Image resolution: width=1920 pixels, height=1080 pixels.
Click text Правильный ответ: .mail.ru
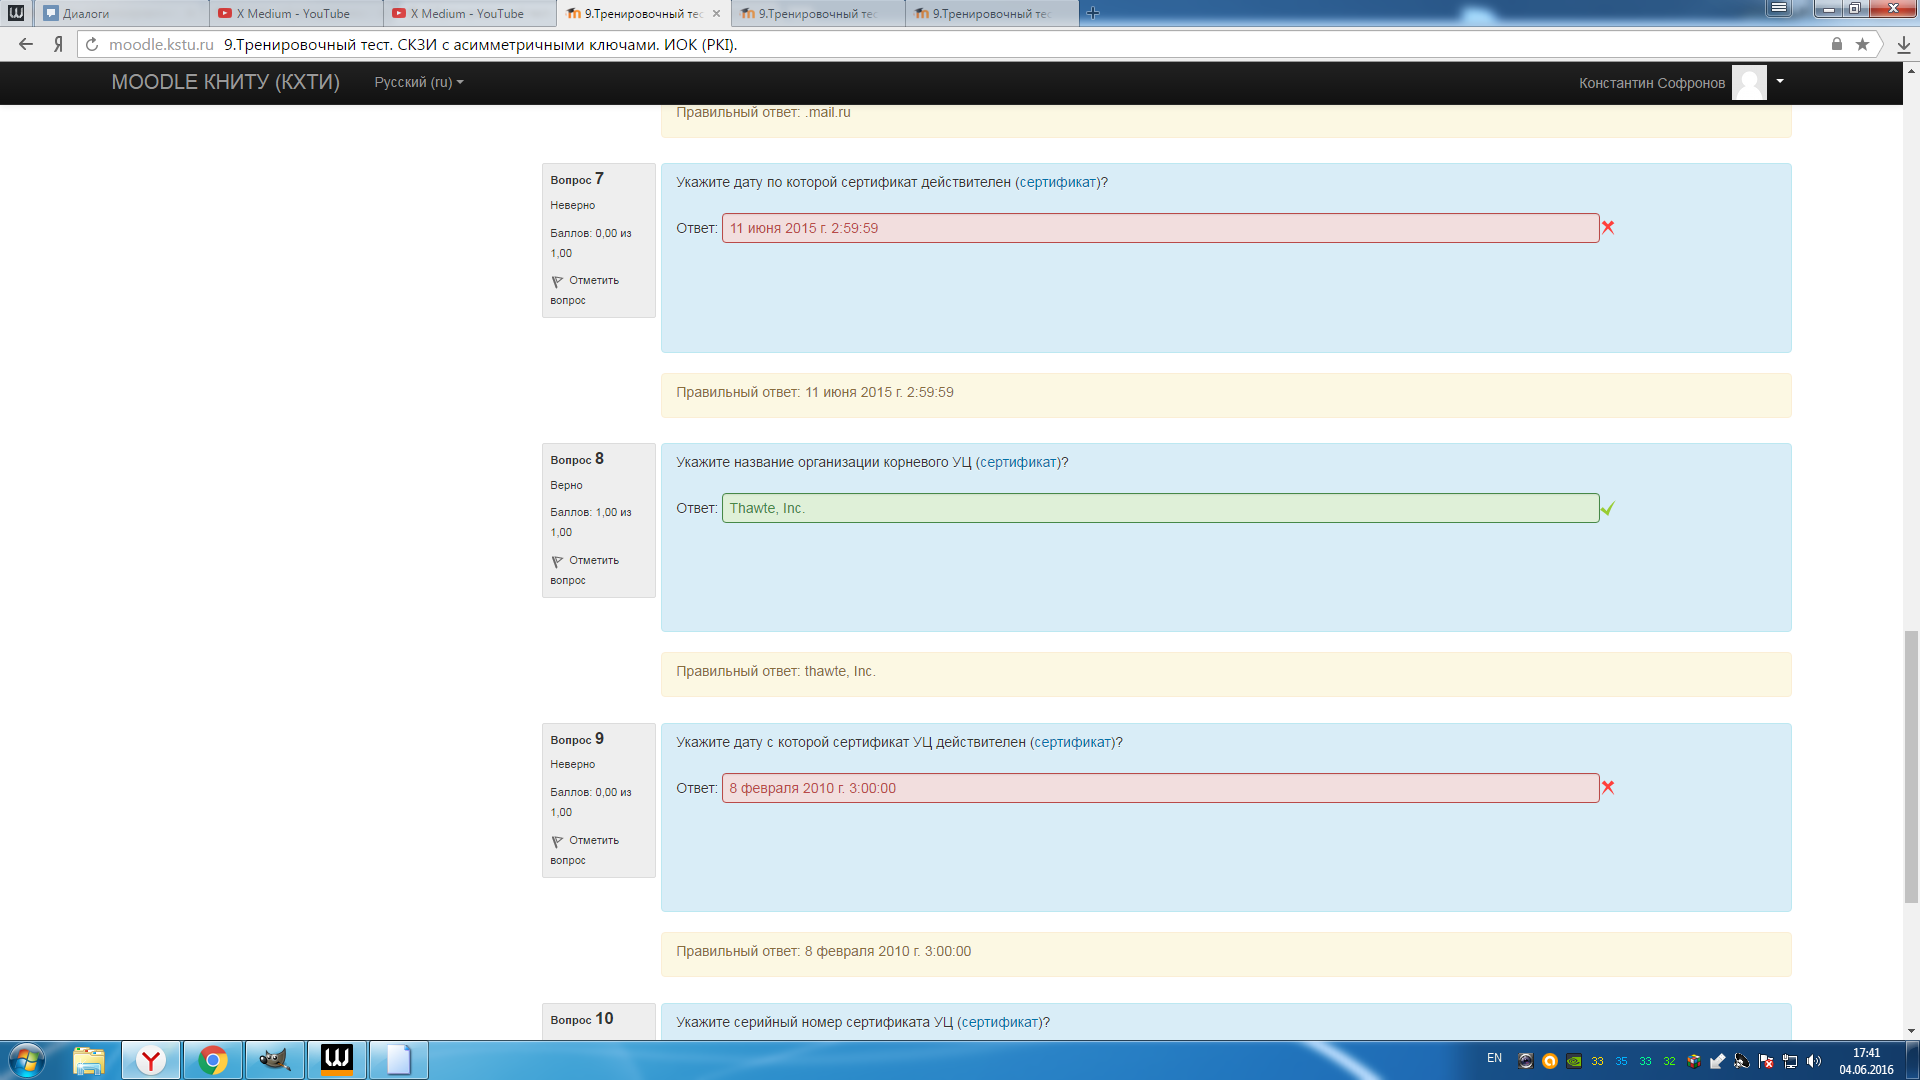[763, 112]
